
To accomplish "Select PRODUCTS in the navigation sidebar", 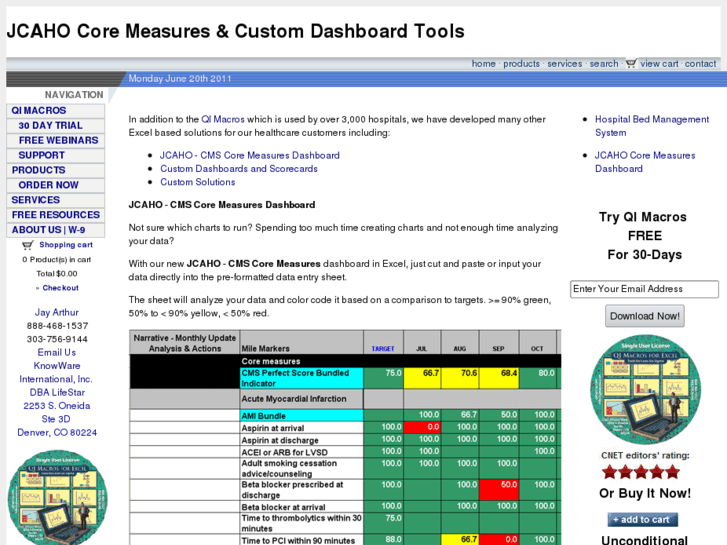I will pyautogui.click(x=56, y=170).
